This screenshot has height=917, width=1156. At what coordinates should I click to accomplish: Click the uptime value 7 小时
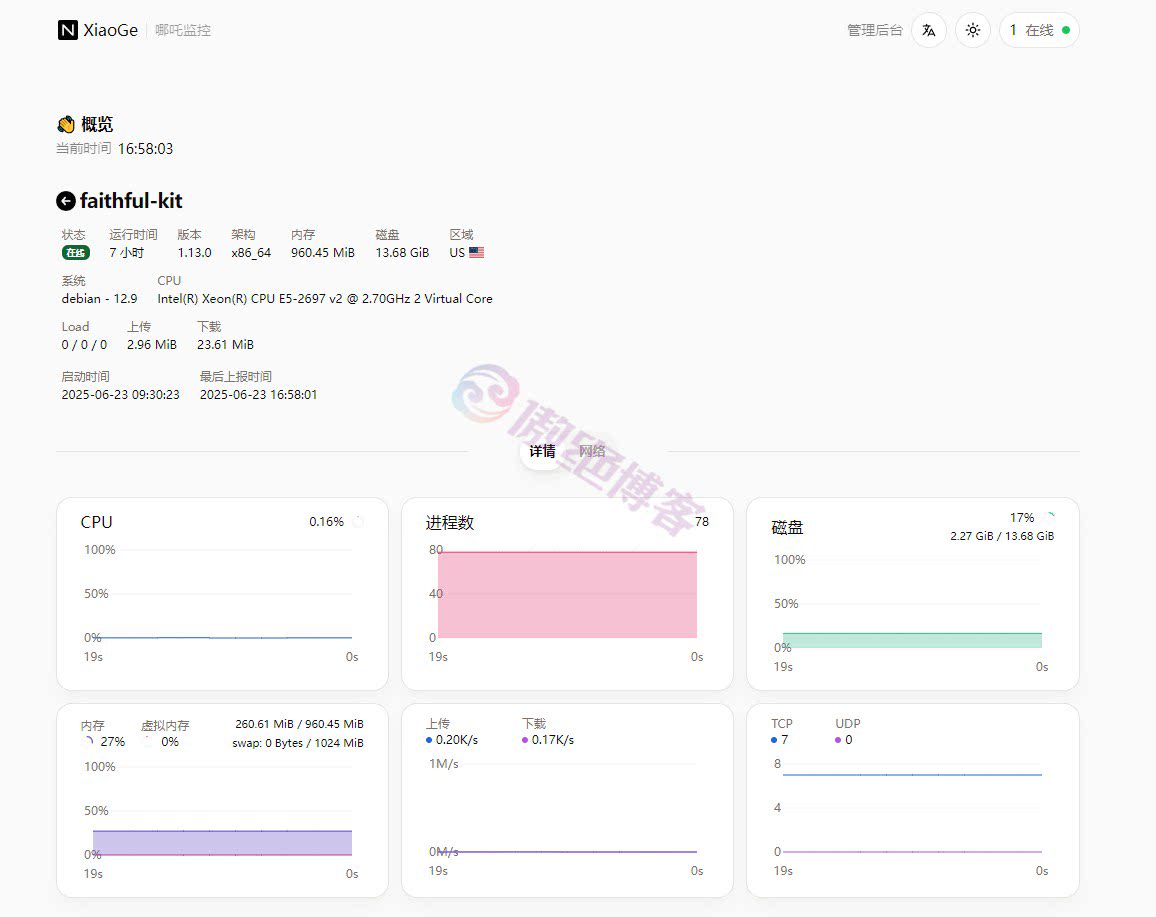point(127,253)
